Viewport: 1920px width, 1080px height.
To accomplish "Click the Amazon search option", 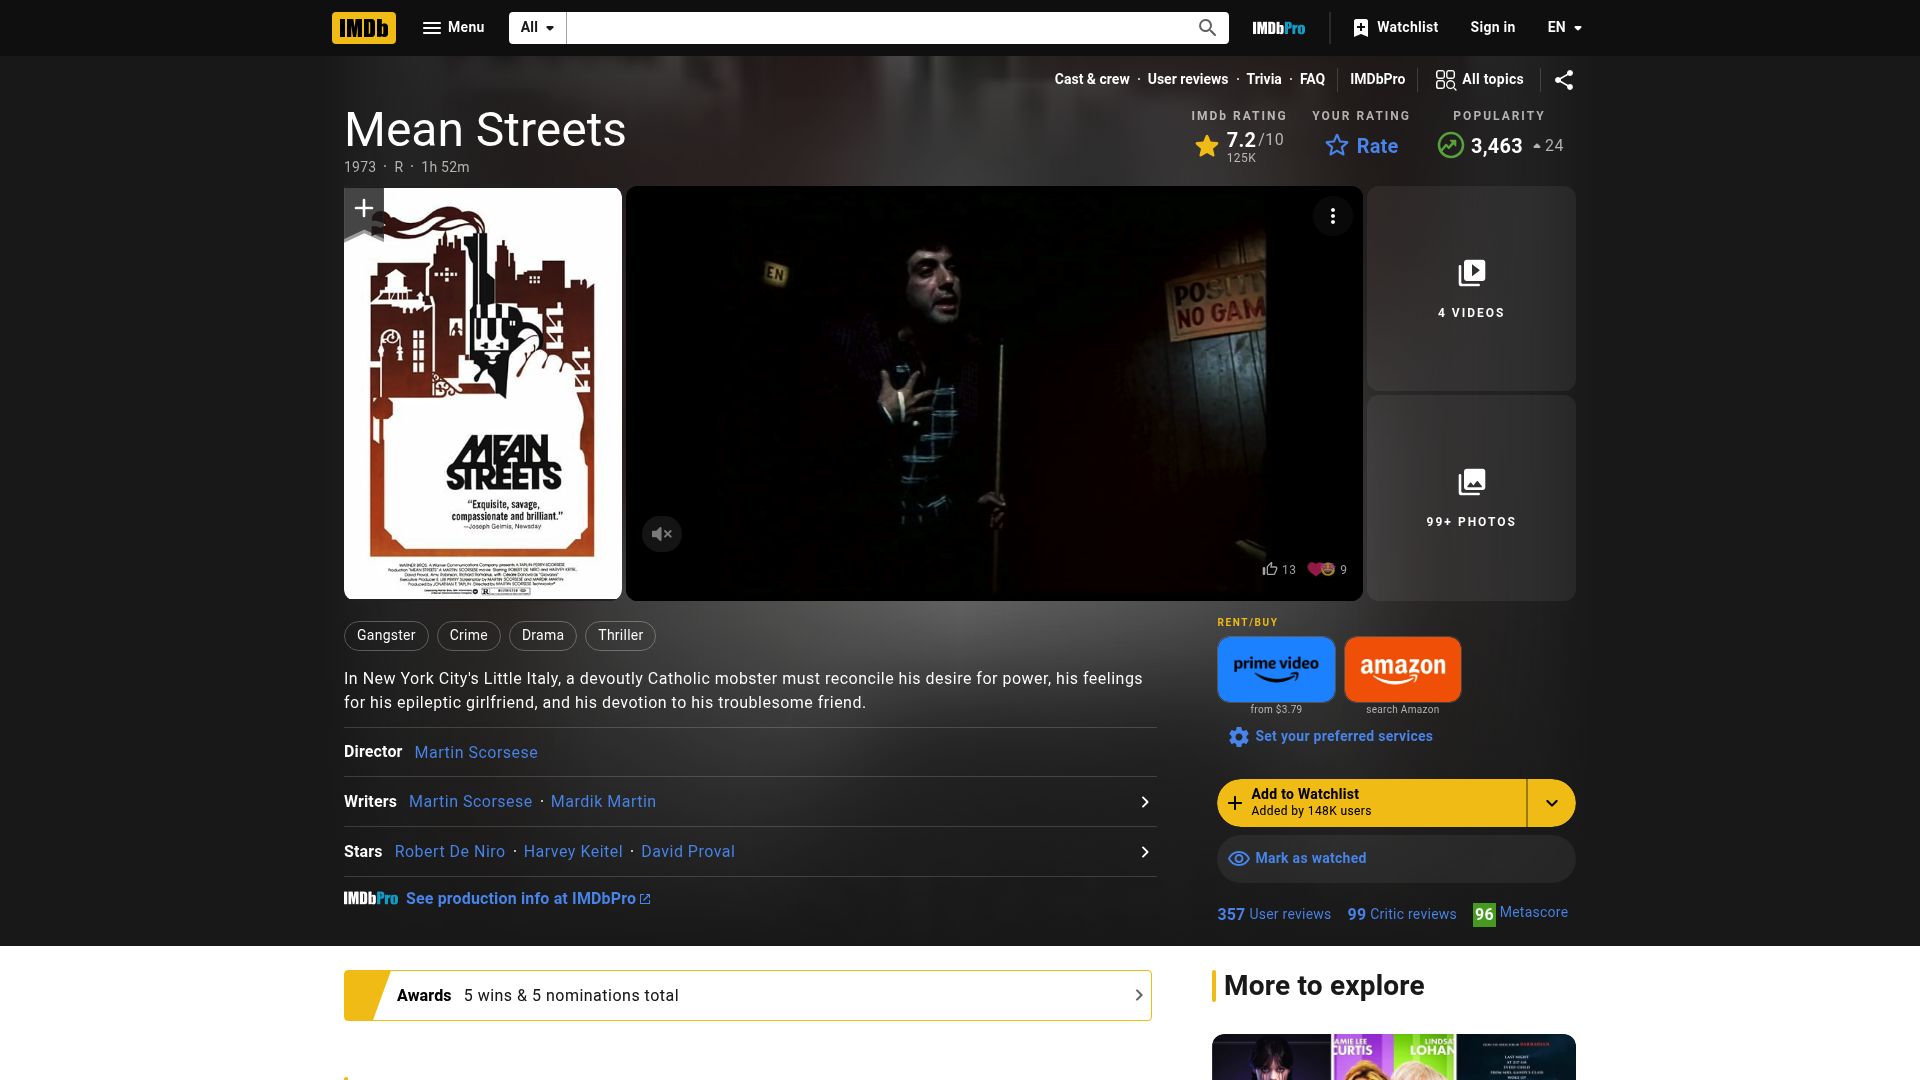I will coord(1402,669).
